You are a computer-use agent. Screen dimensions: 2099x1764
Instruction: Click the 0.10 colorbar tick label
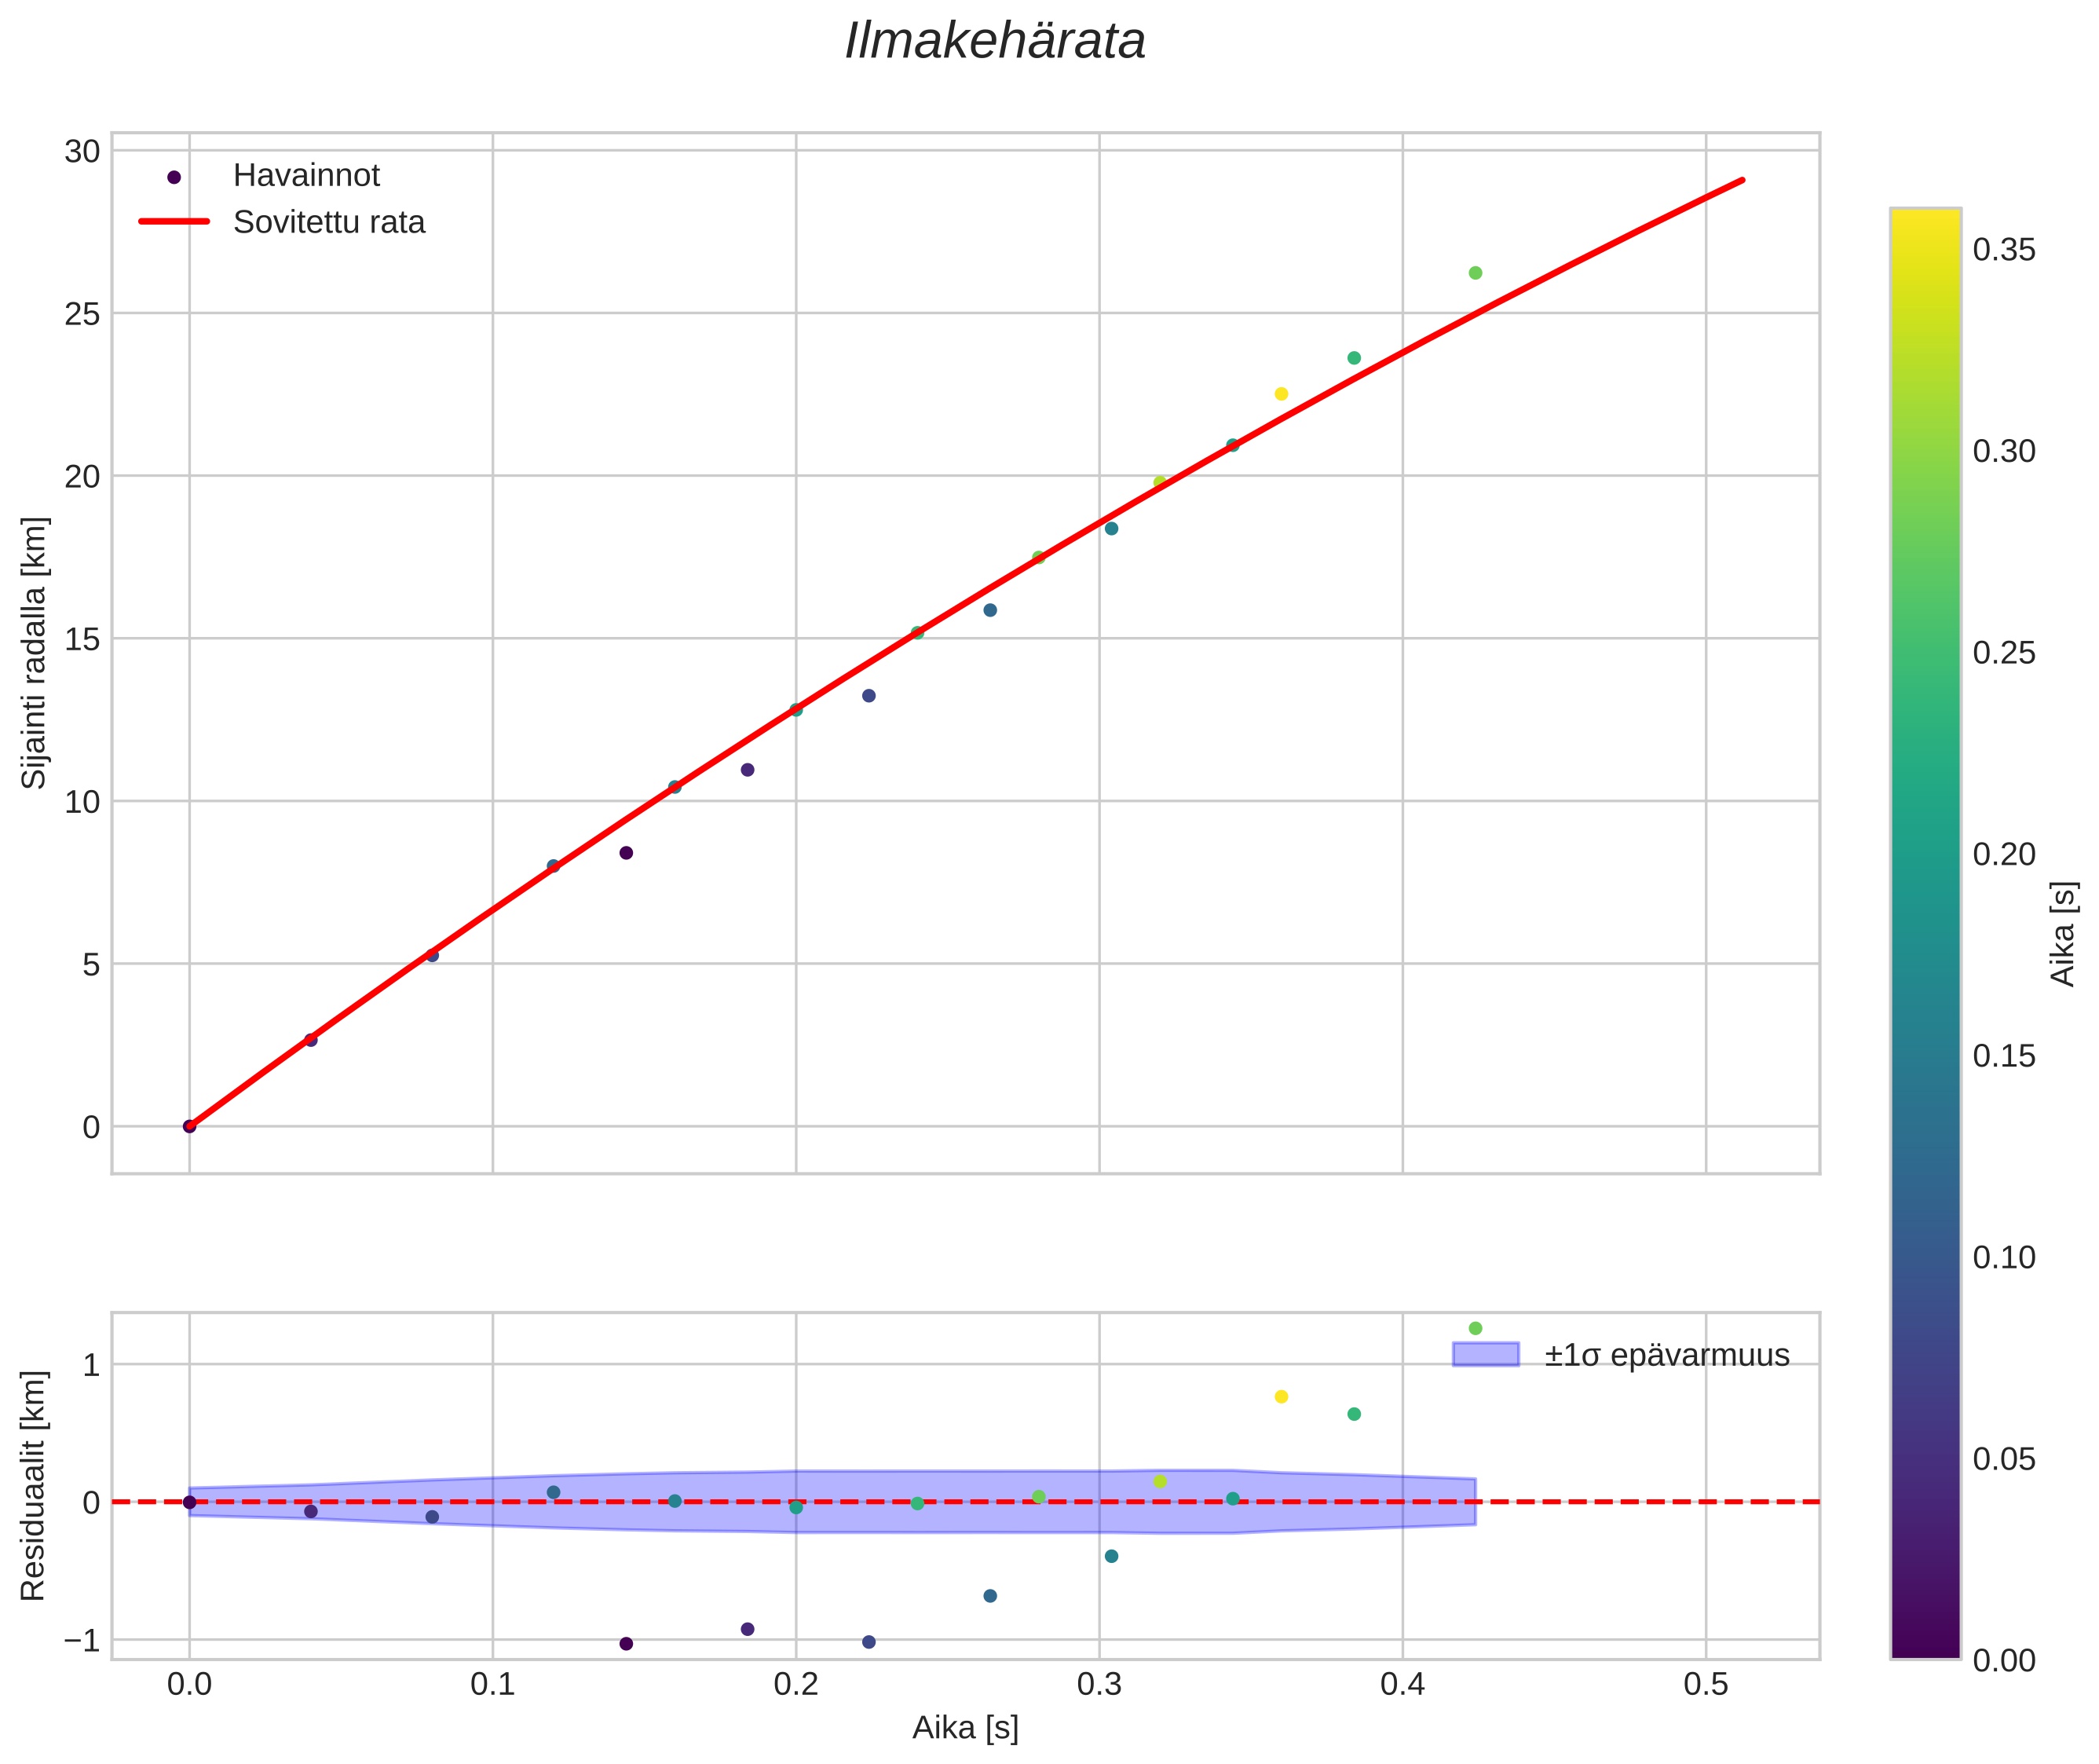click(x=2003, y=1257)
